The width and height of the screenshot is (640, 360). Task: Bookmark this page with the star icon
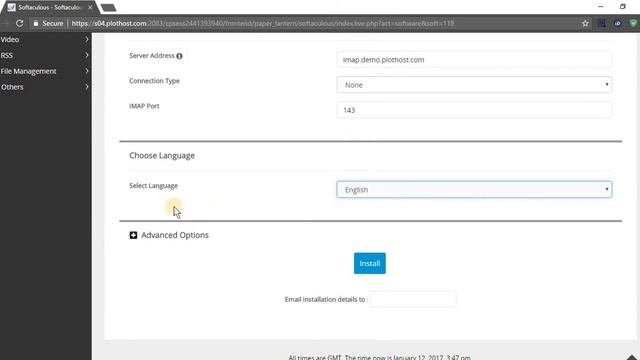[x=585, y=23]
